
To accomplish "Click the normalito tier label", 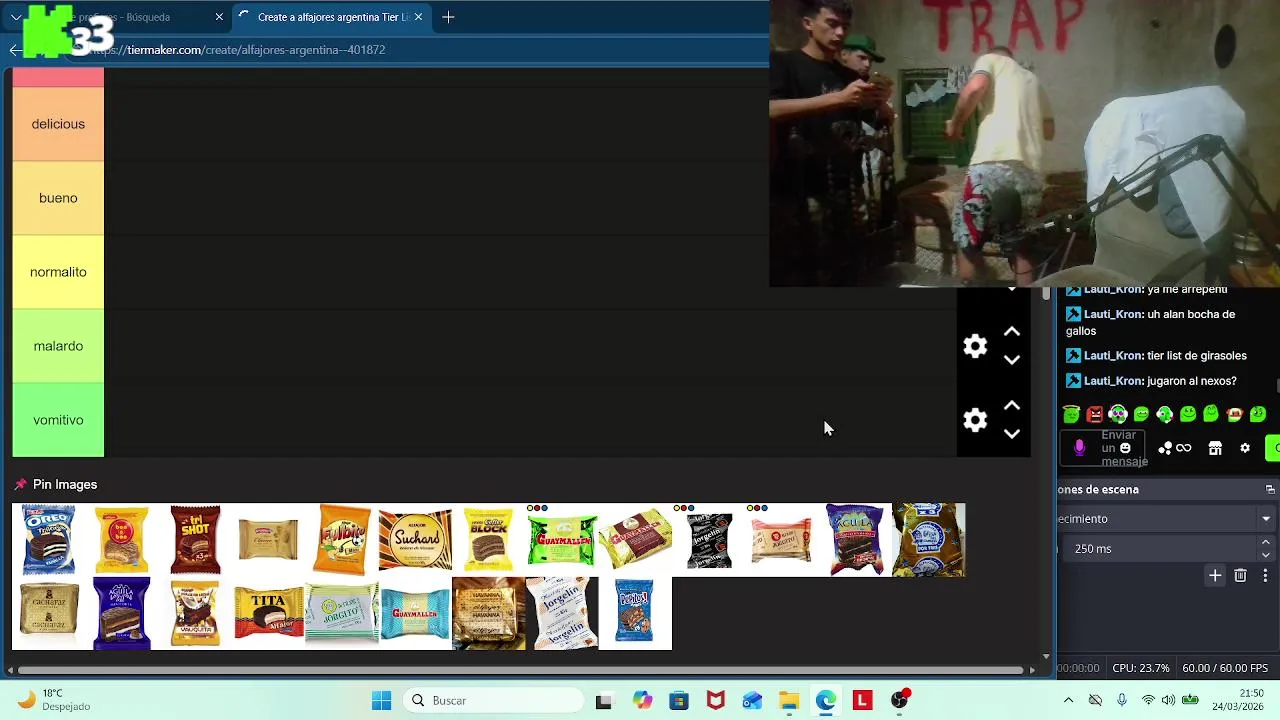I will 58,272.
